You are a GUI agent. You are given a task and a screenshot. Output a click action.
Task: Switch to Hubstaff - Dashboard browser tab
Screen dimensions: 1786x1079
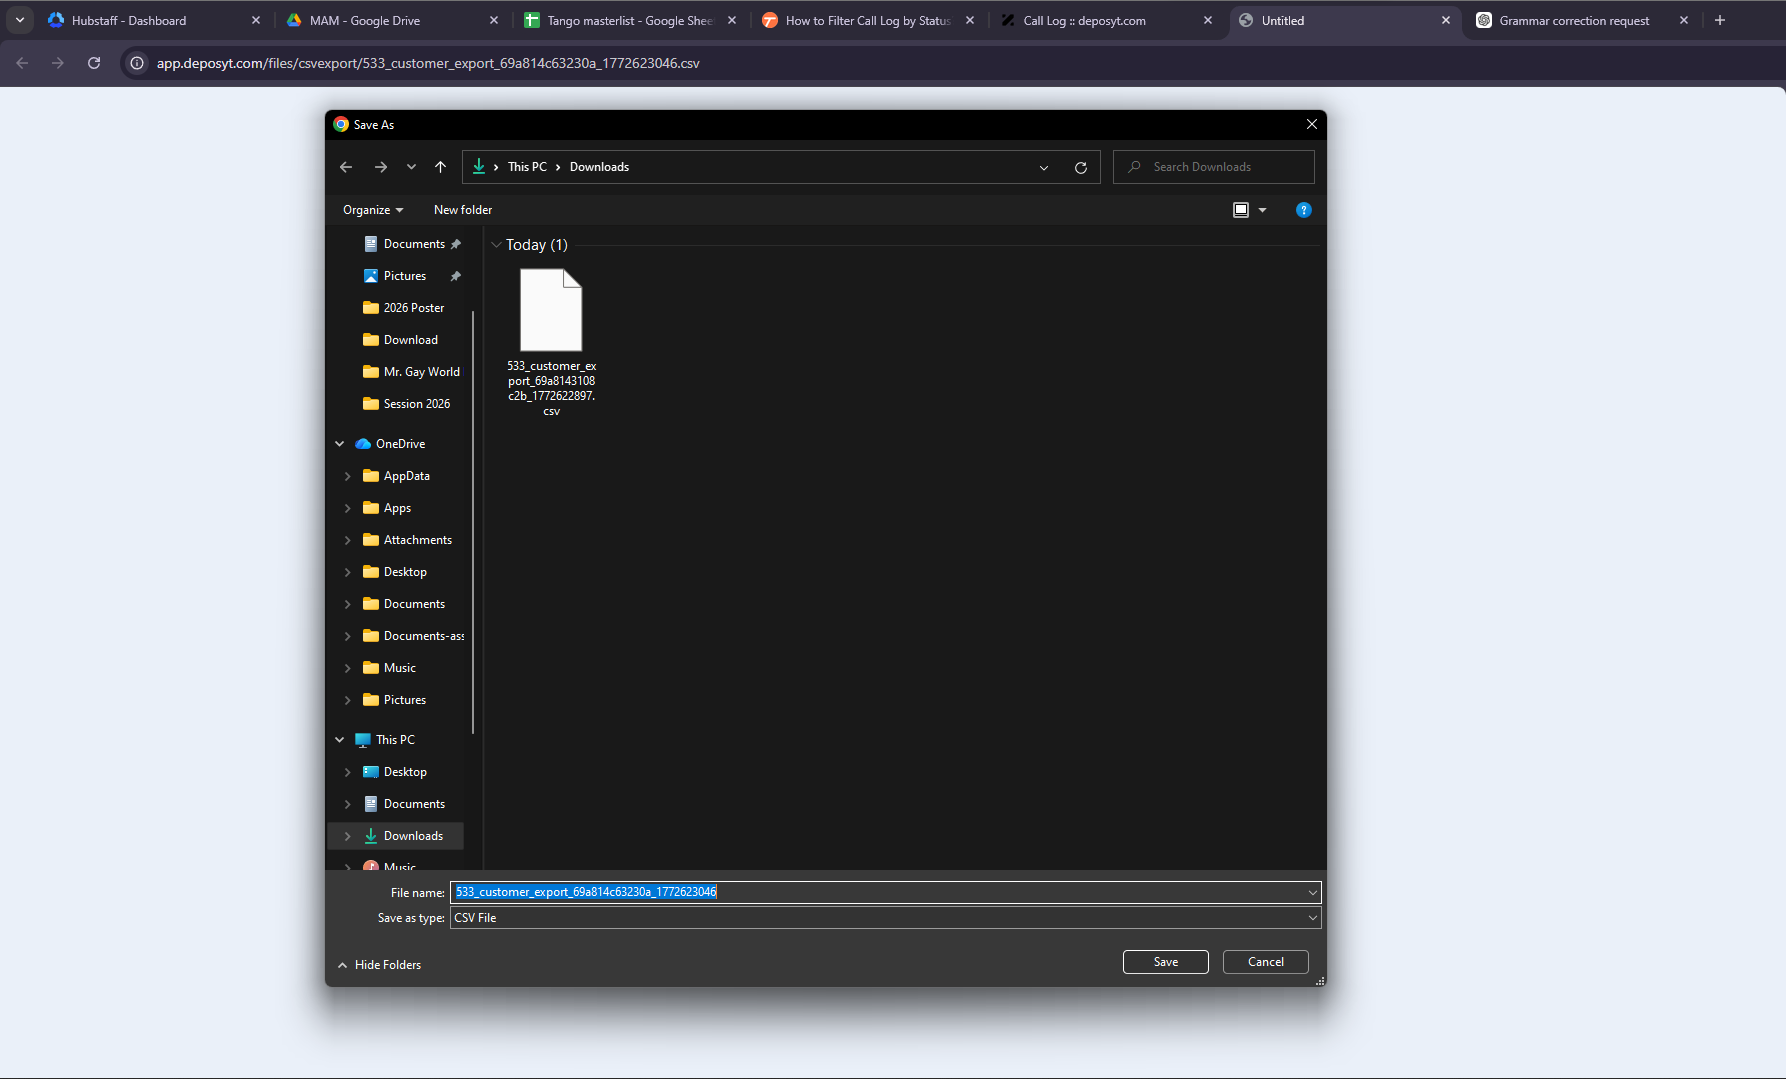pyautogui.click(x=154, y=20)
